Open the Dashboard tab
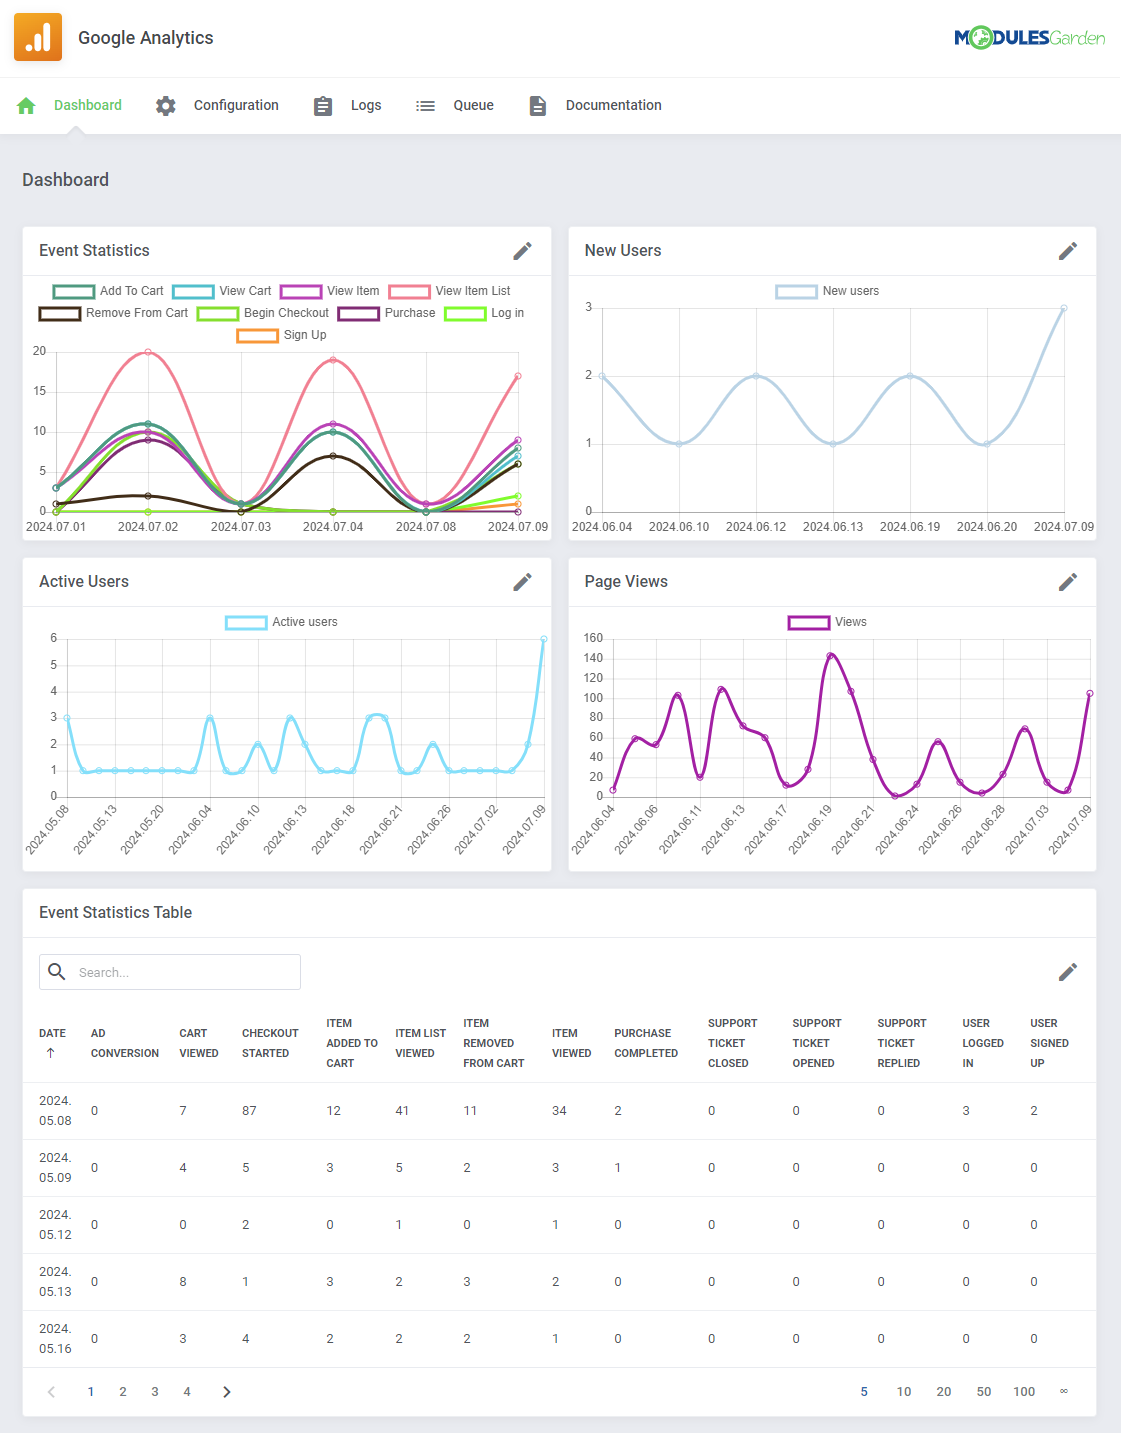1121x1433 pixels. (x=88, y=105)
